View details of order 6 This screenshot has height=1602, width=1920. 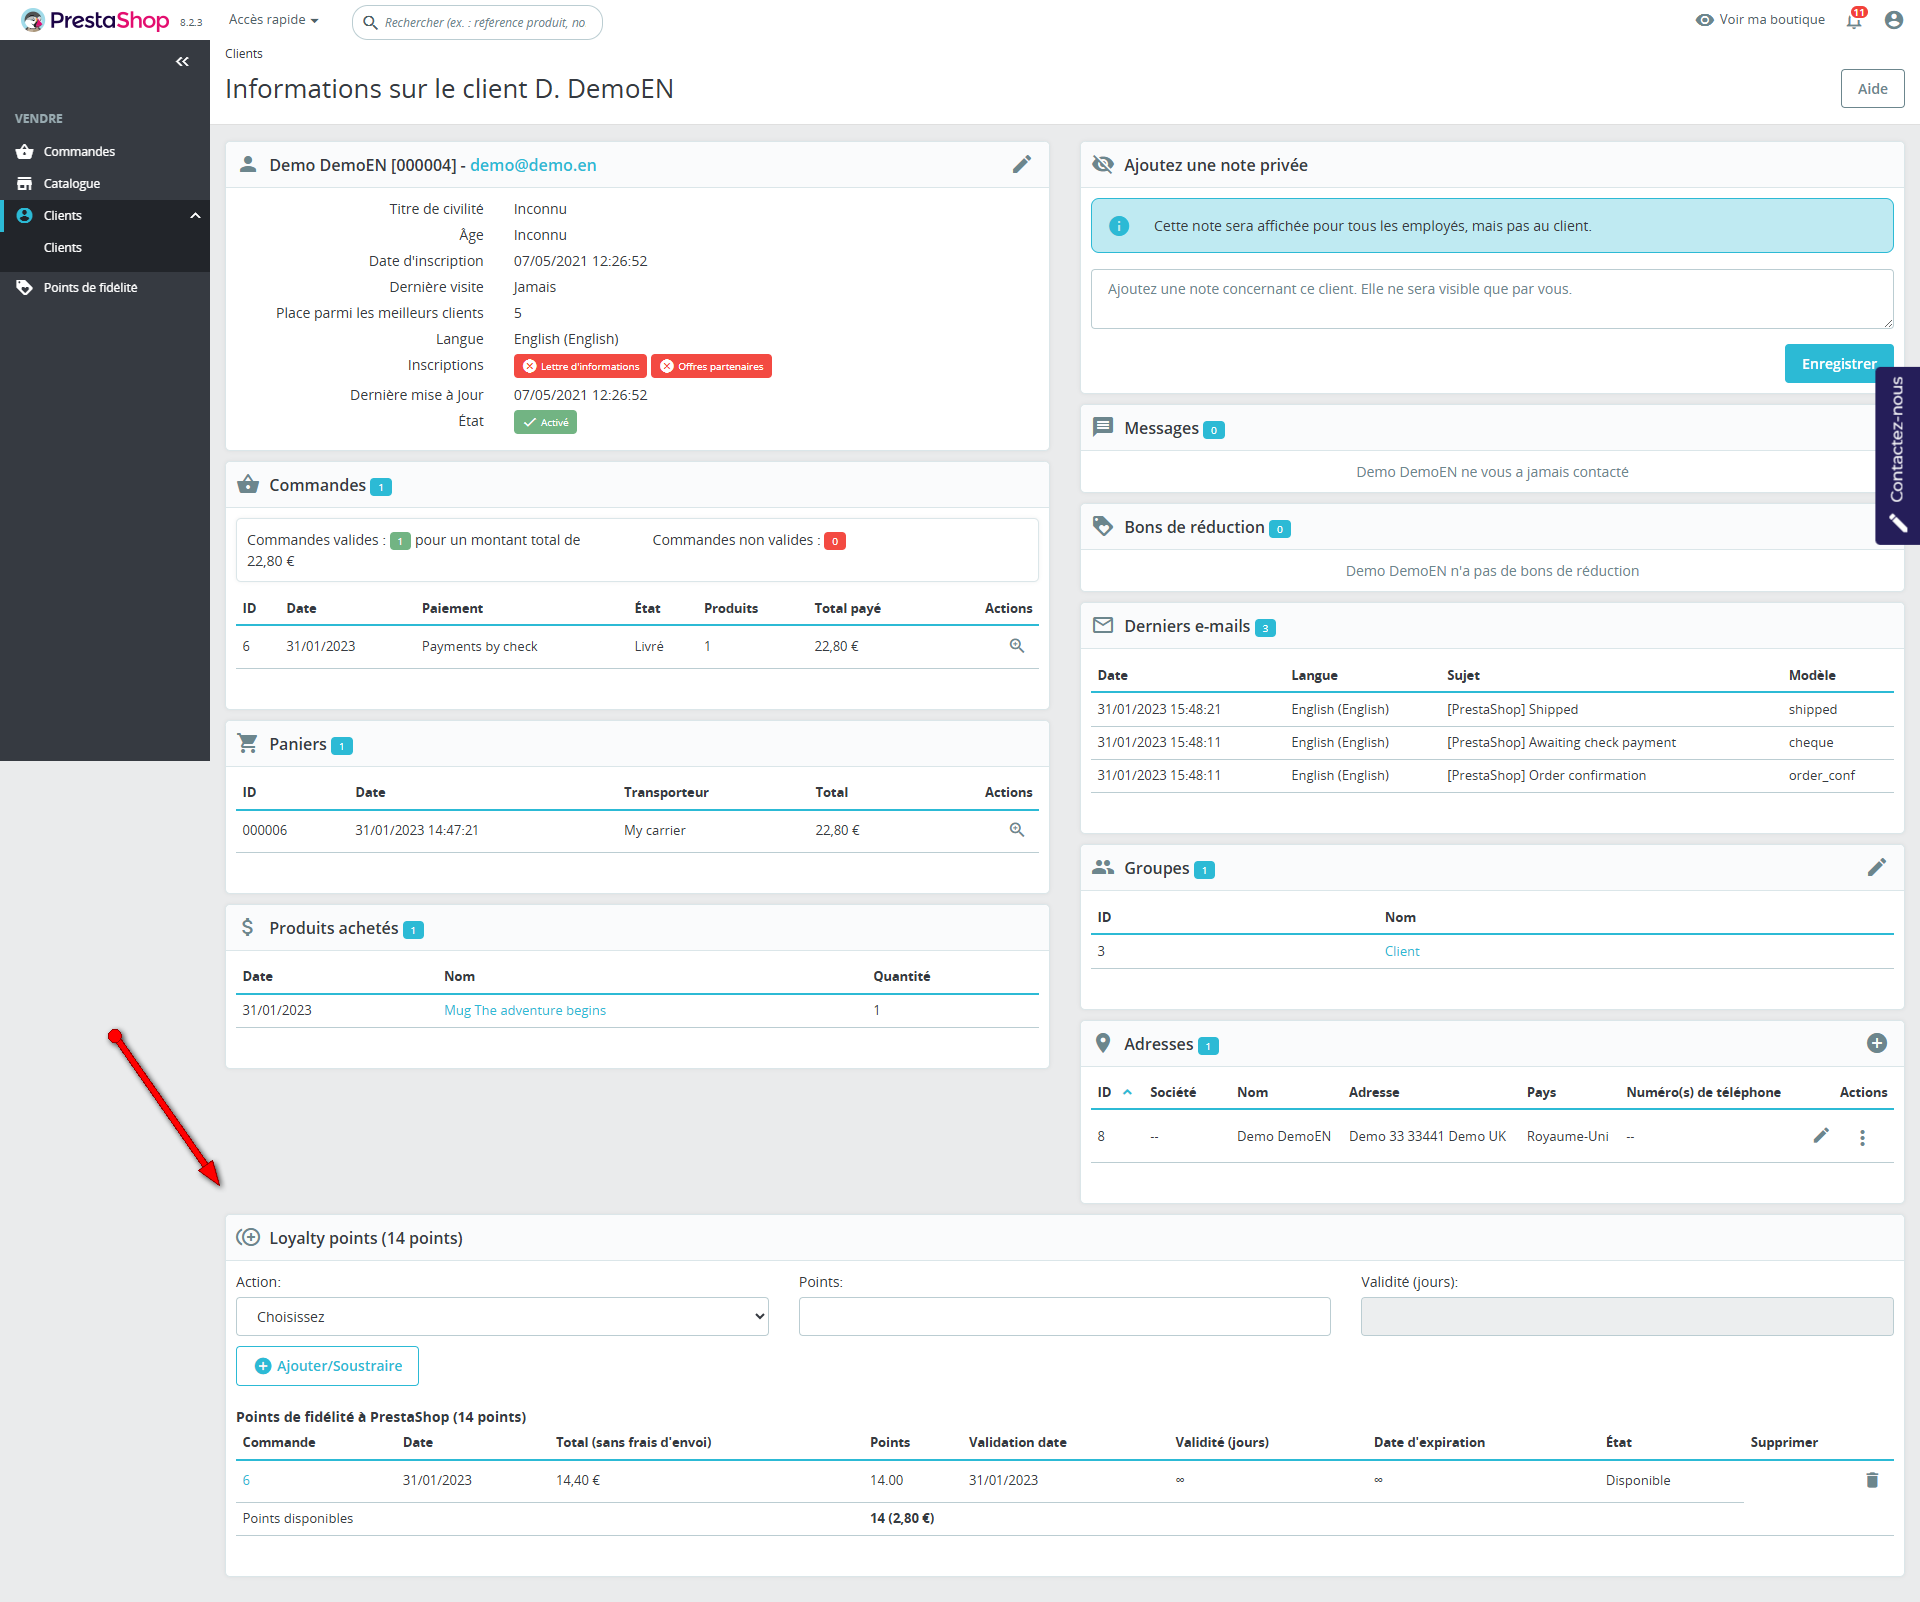pos(1016,646)
